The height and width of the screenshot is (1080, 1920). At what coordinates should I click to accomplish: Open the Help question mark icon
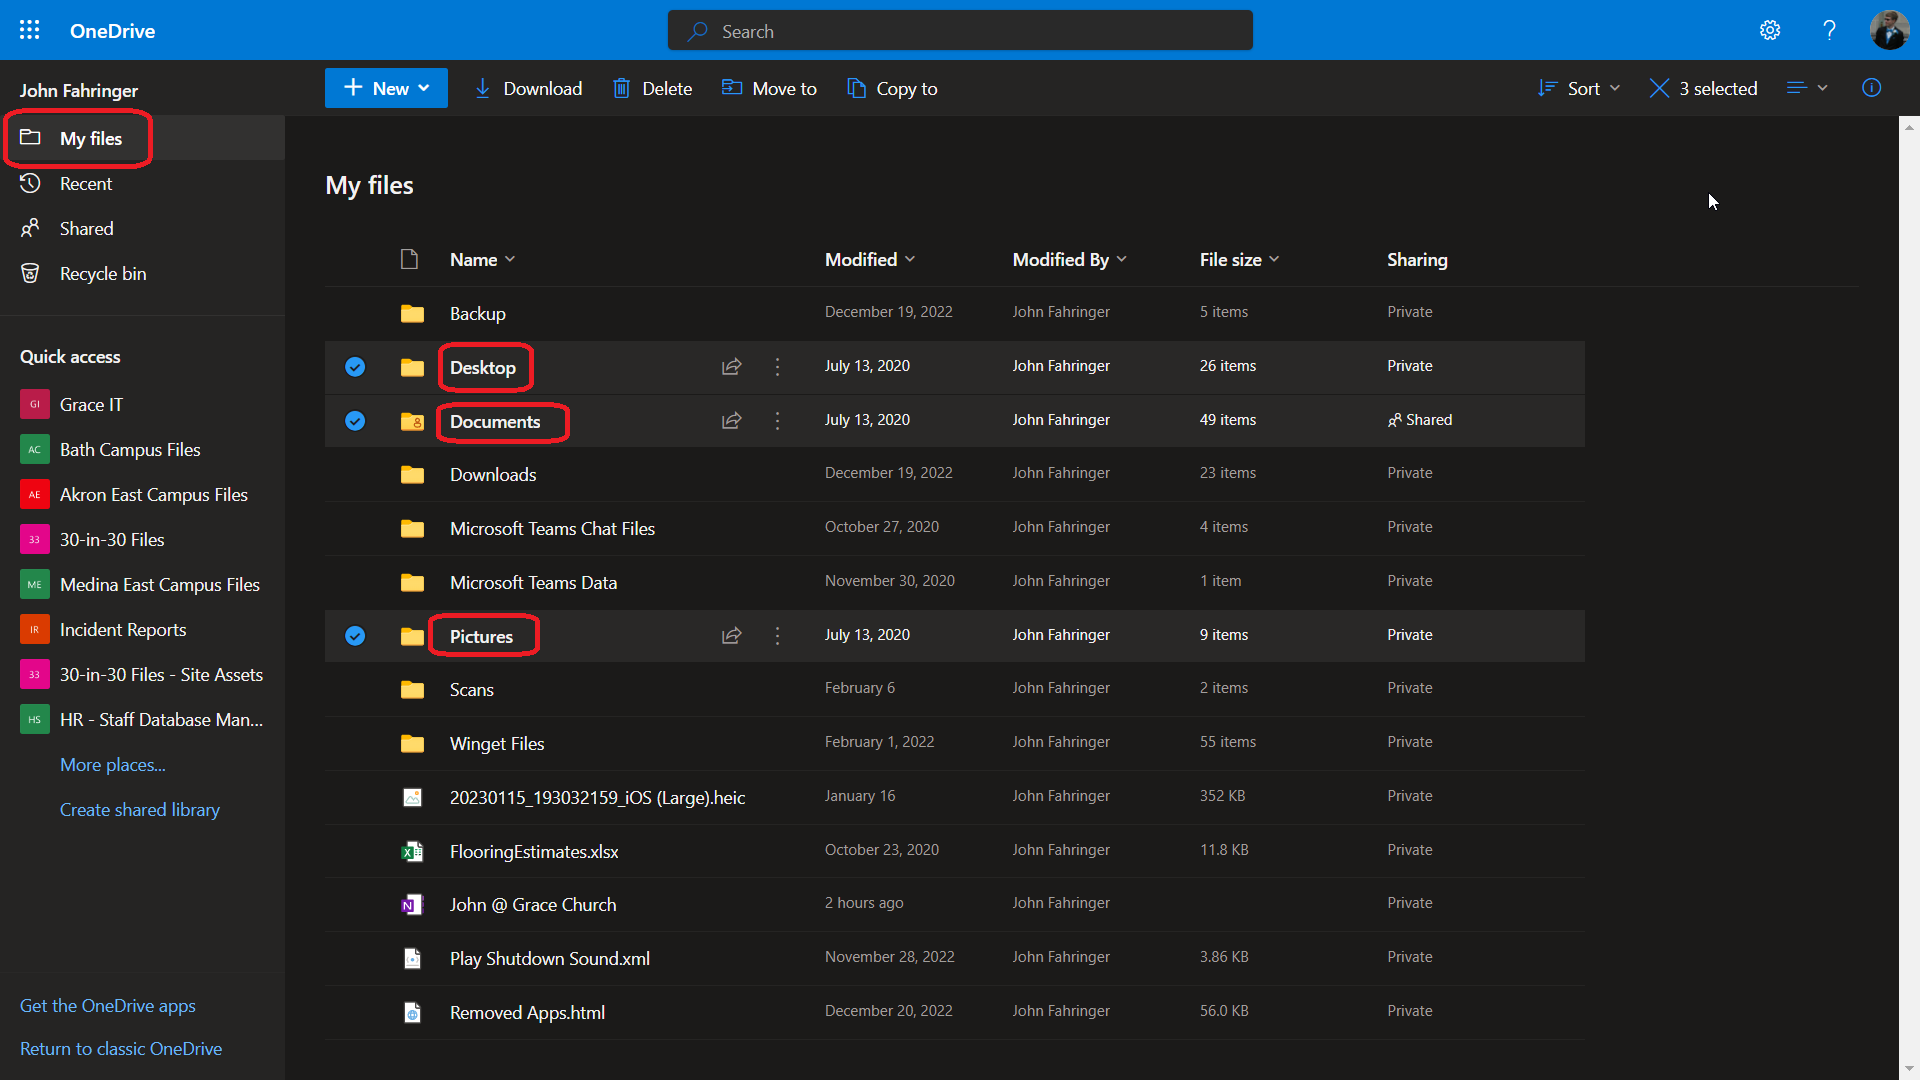1829,30
